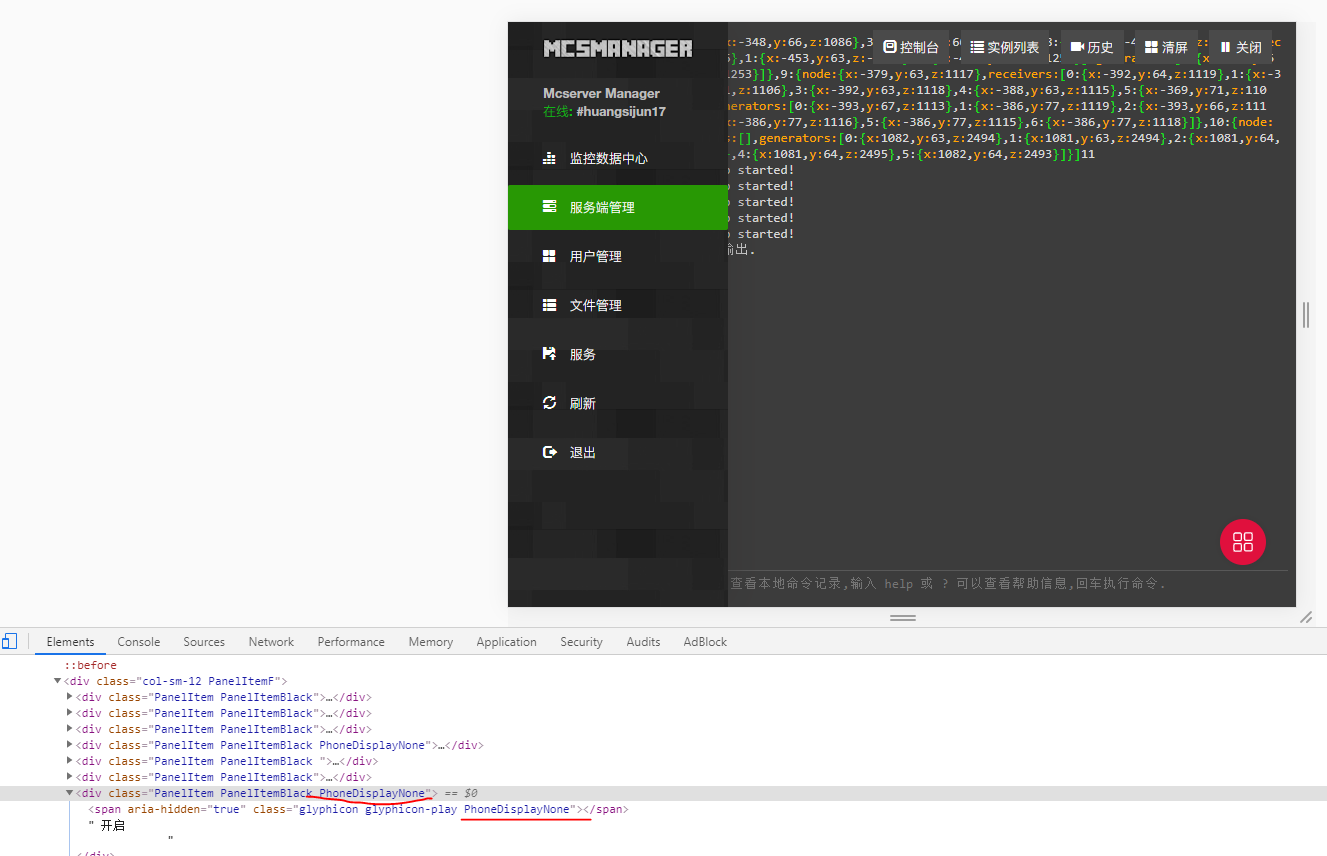Toggle the device toolbar in DevTools
The image size is (1327, 856).
point(10,640)
